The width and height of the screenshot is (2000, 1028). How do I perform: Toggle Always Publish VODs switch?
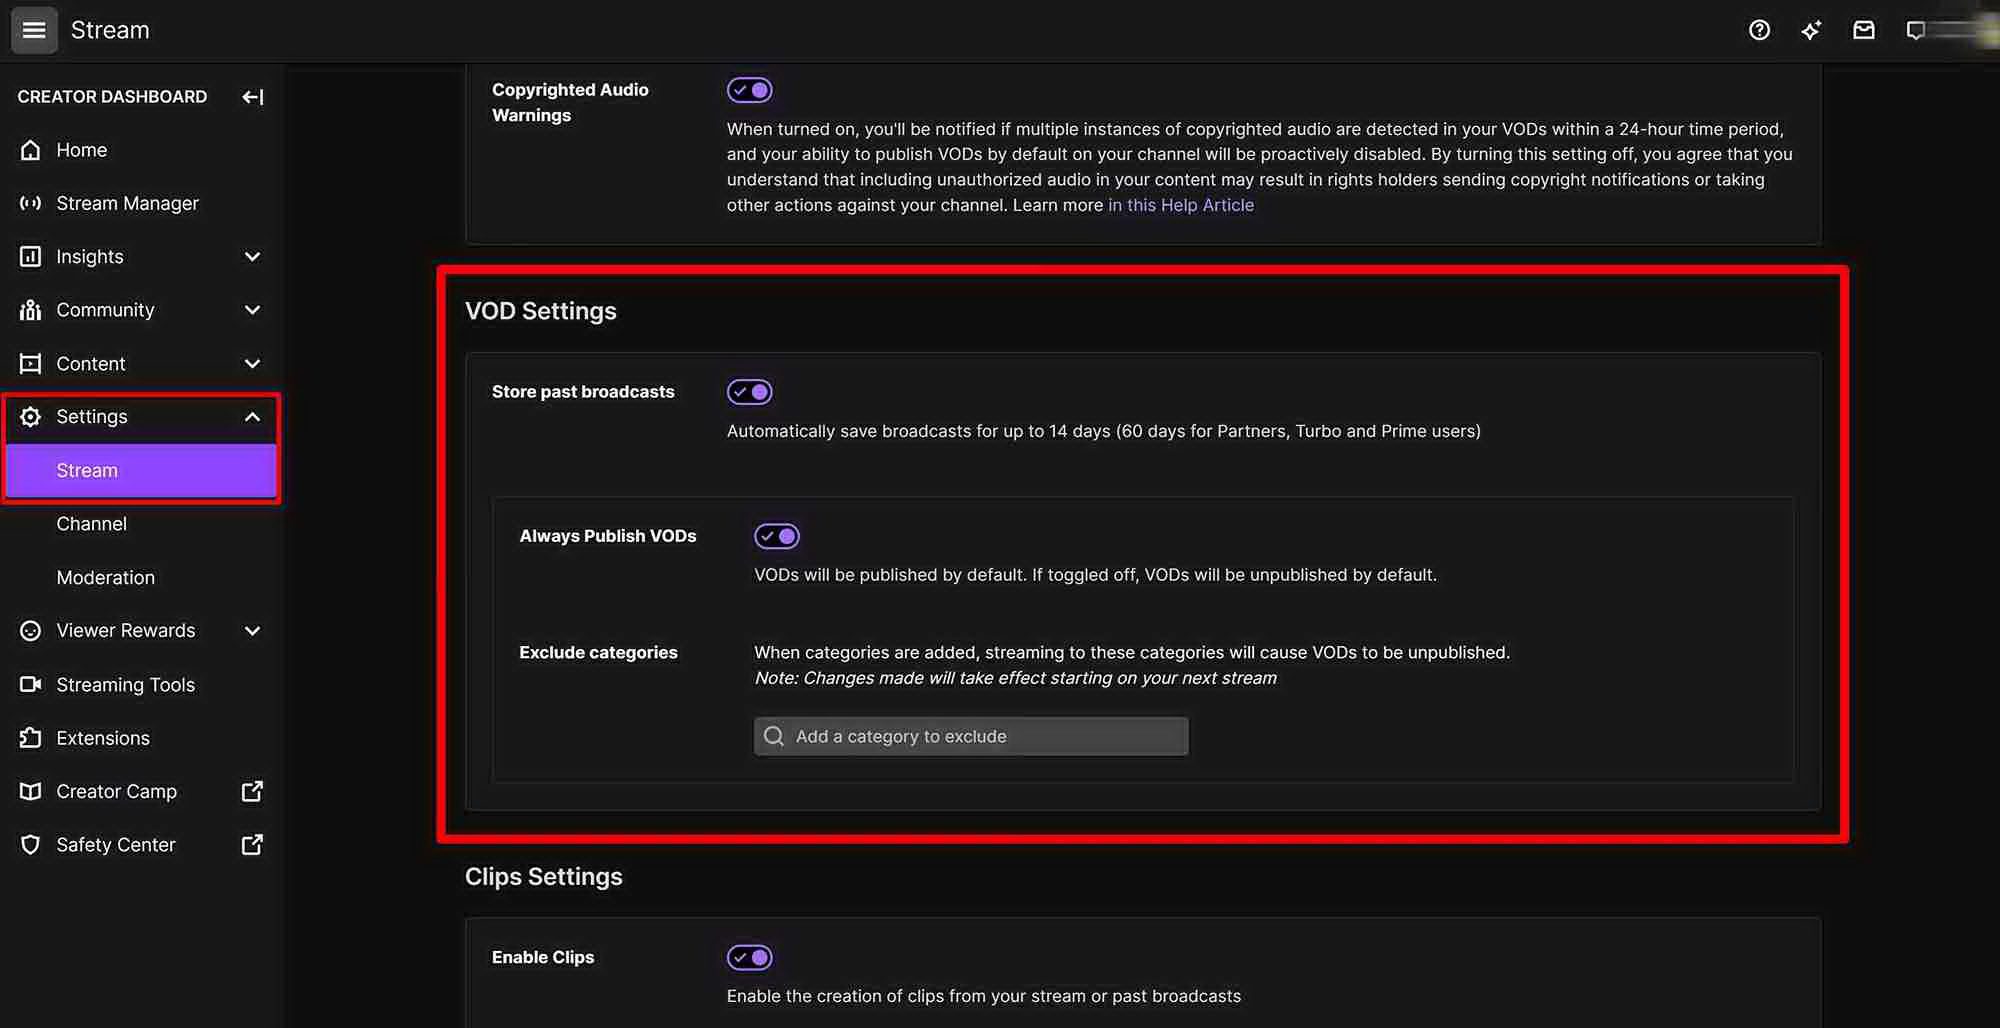(x=777, y=536)
